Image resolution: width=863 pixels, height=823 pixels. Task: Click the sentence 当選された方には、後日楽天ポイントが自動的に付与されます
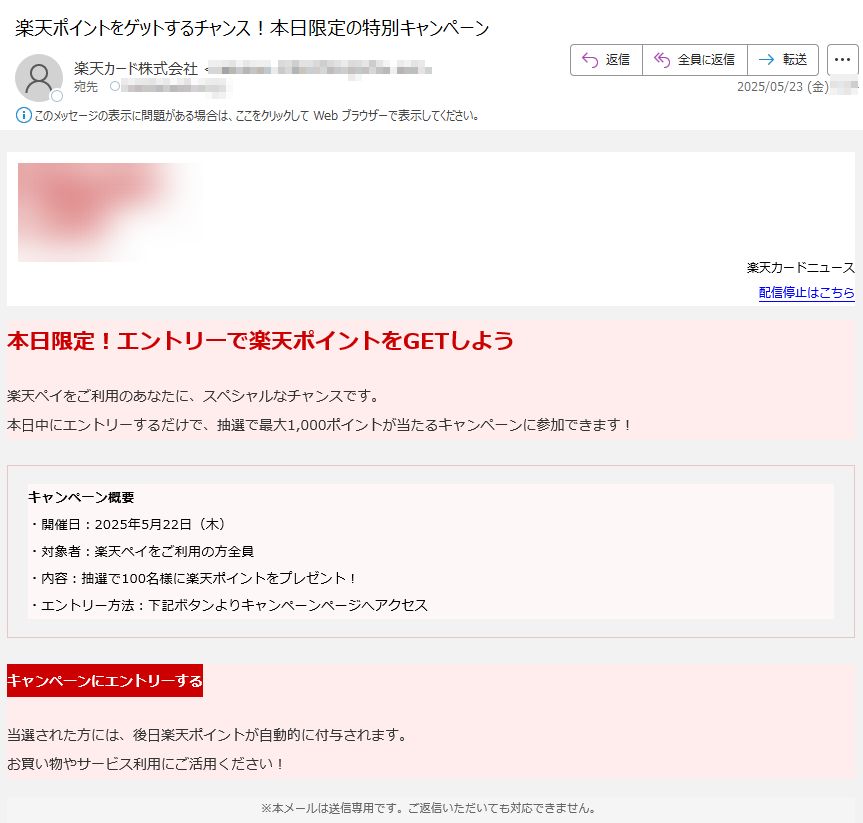207,734
